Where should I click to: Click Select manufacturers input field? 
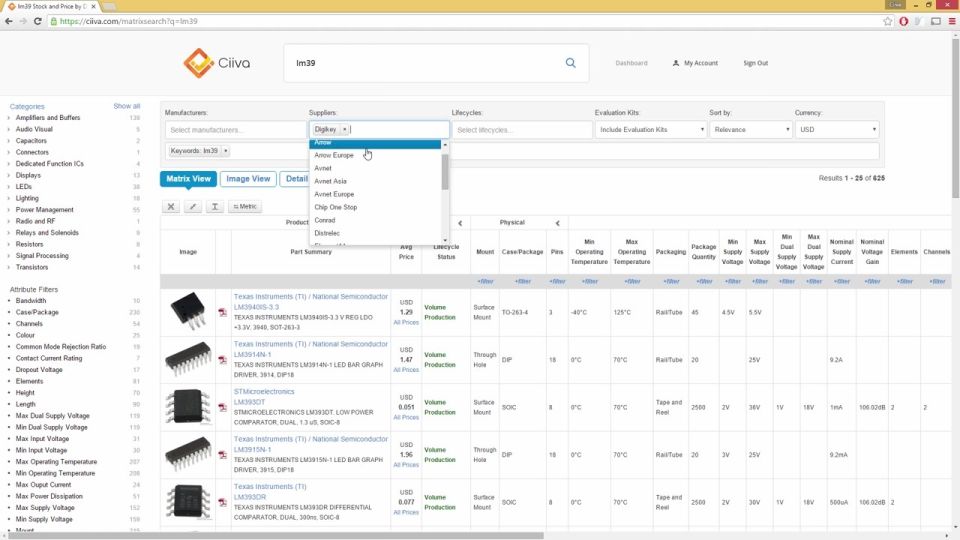point(235,130)
